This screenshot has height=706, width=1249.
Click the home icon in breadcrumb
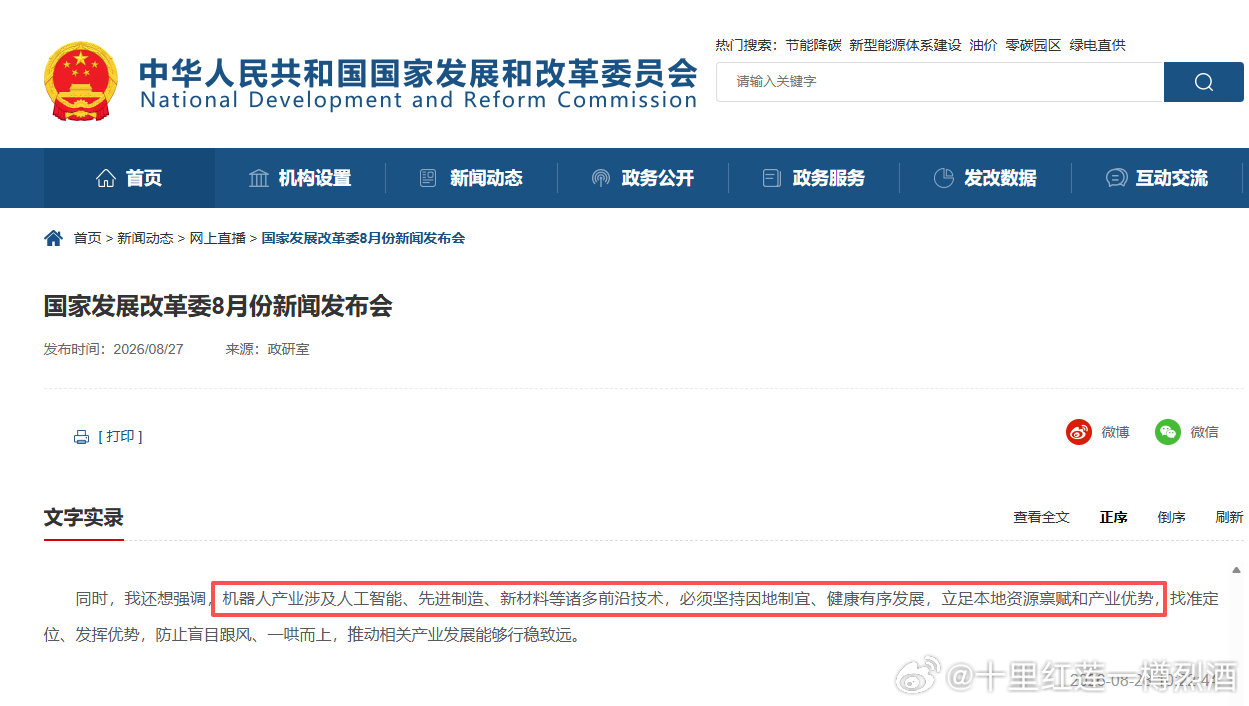[x=53, y=238]
